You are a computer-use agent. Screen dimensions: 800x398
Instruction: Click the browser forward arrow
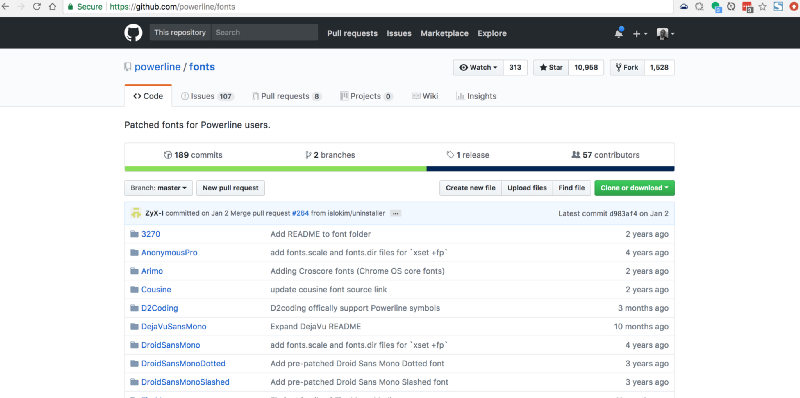(21, 7)
